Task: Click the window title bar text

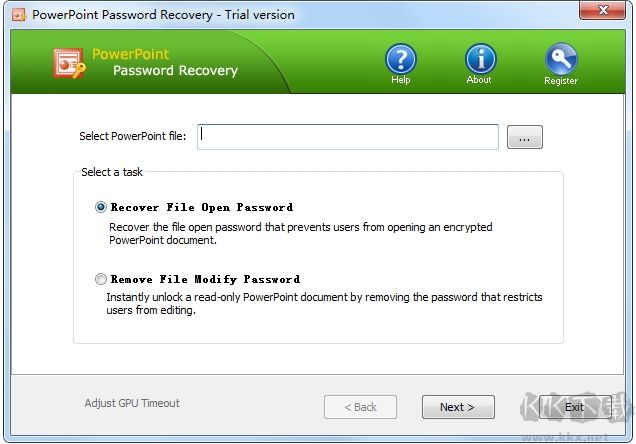Action: pos(164,15)
